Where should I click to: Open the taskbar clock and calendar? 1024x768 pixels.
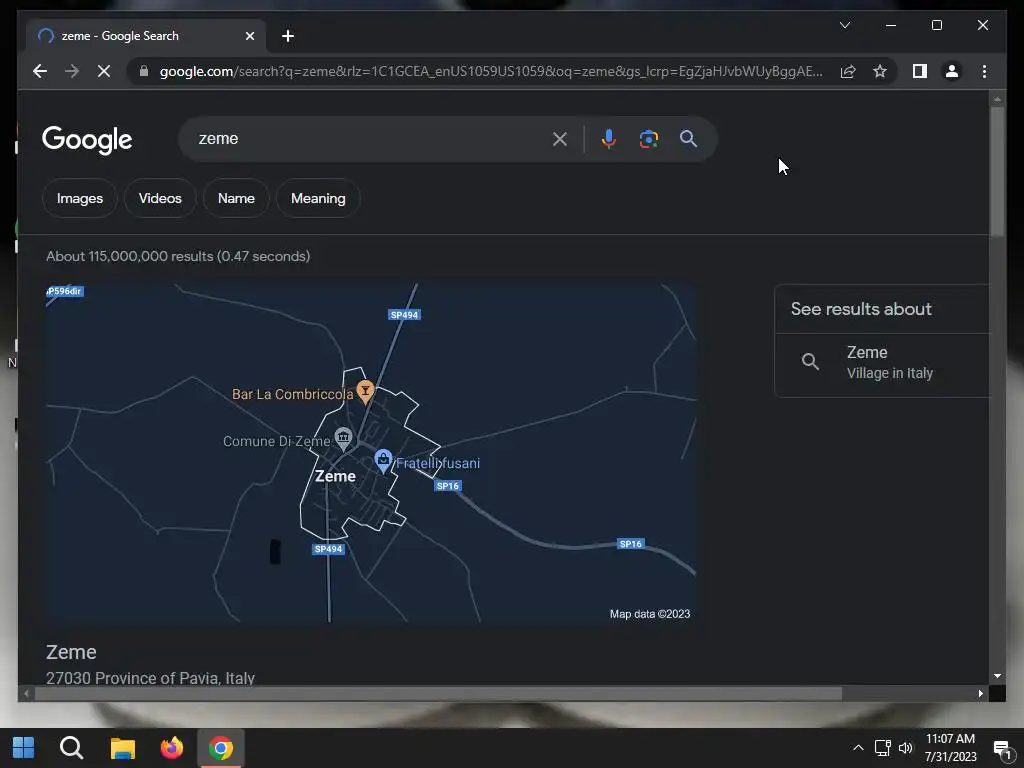(x=950, y=748)
